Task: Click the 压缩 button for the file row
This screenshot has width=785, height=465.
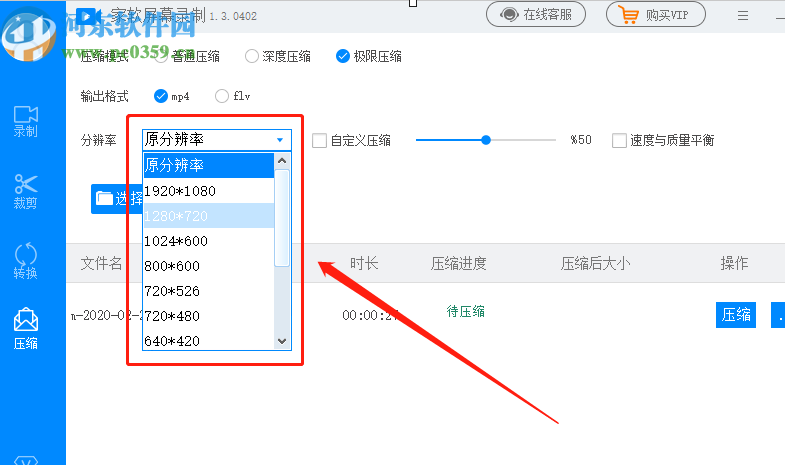Action: [x=735, y=315]
